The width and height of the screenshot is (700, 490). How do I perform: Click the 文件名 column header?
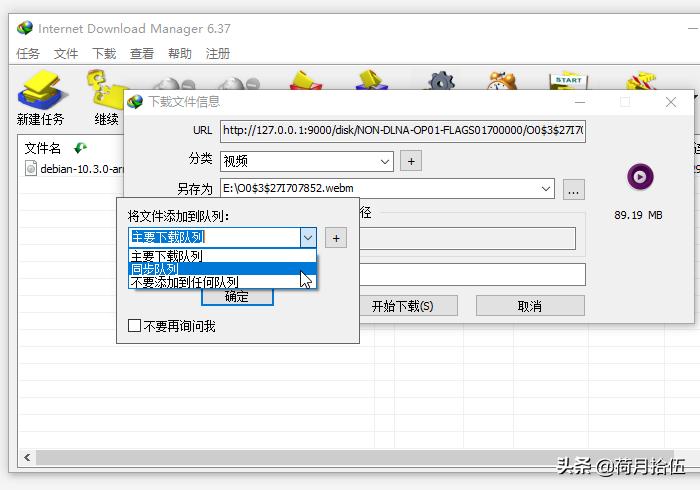tap(43, 148)
